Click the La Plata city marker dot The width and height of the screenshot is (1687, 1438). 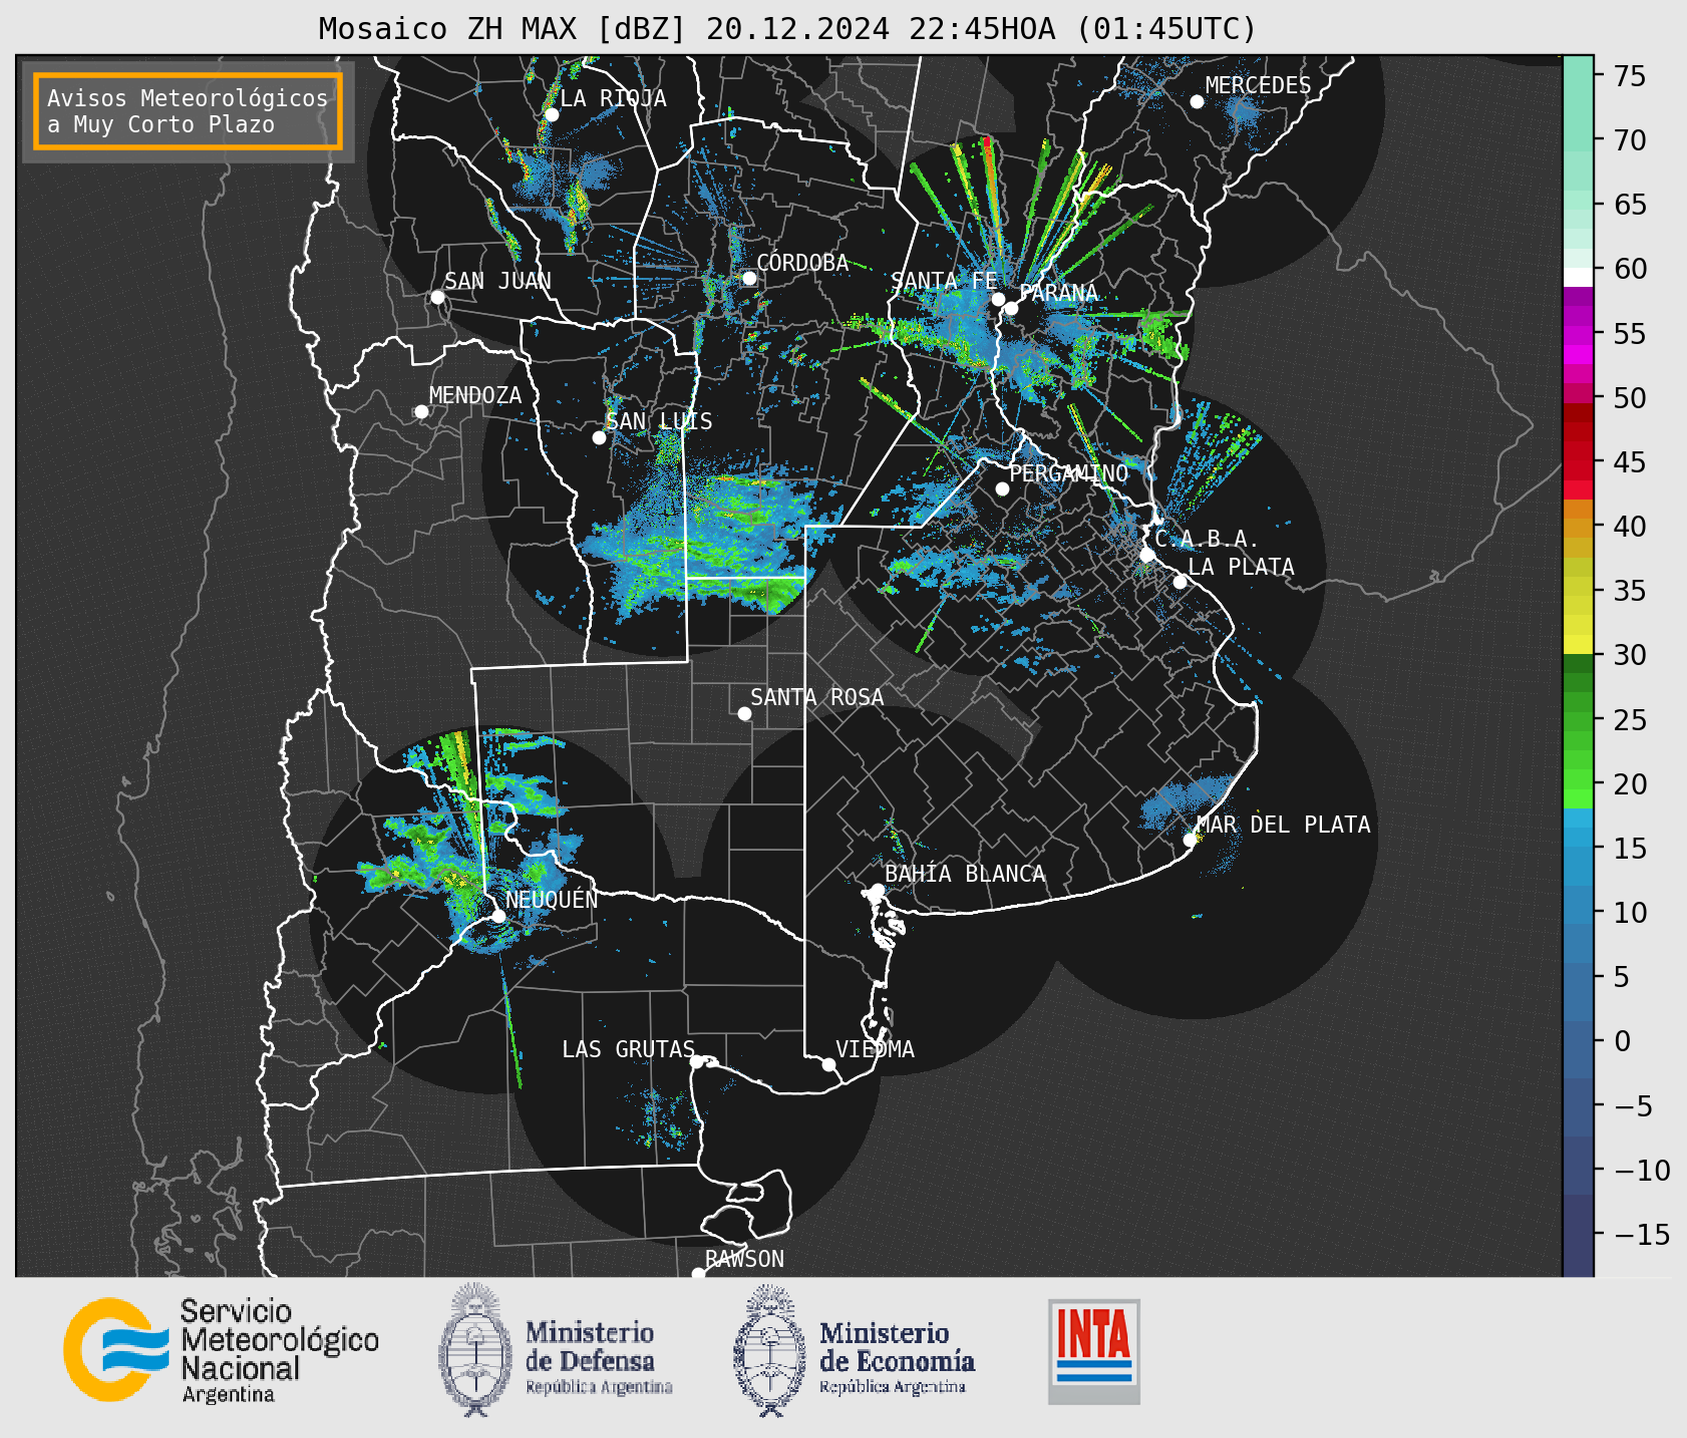click(1180, 582)
